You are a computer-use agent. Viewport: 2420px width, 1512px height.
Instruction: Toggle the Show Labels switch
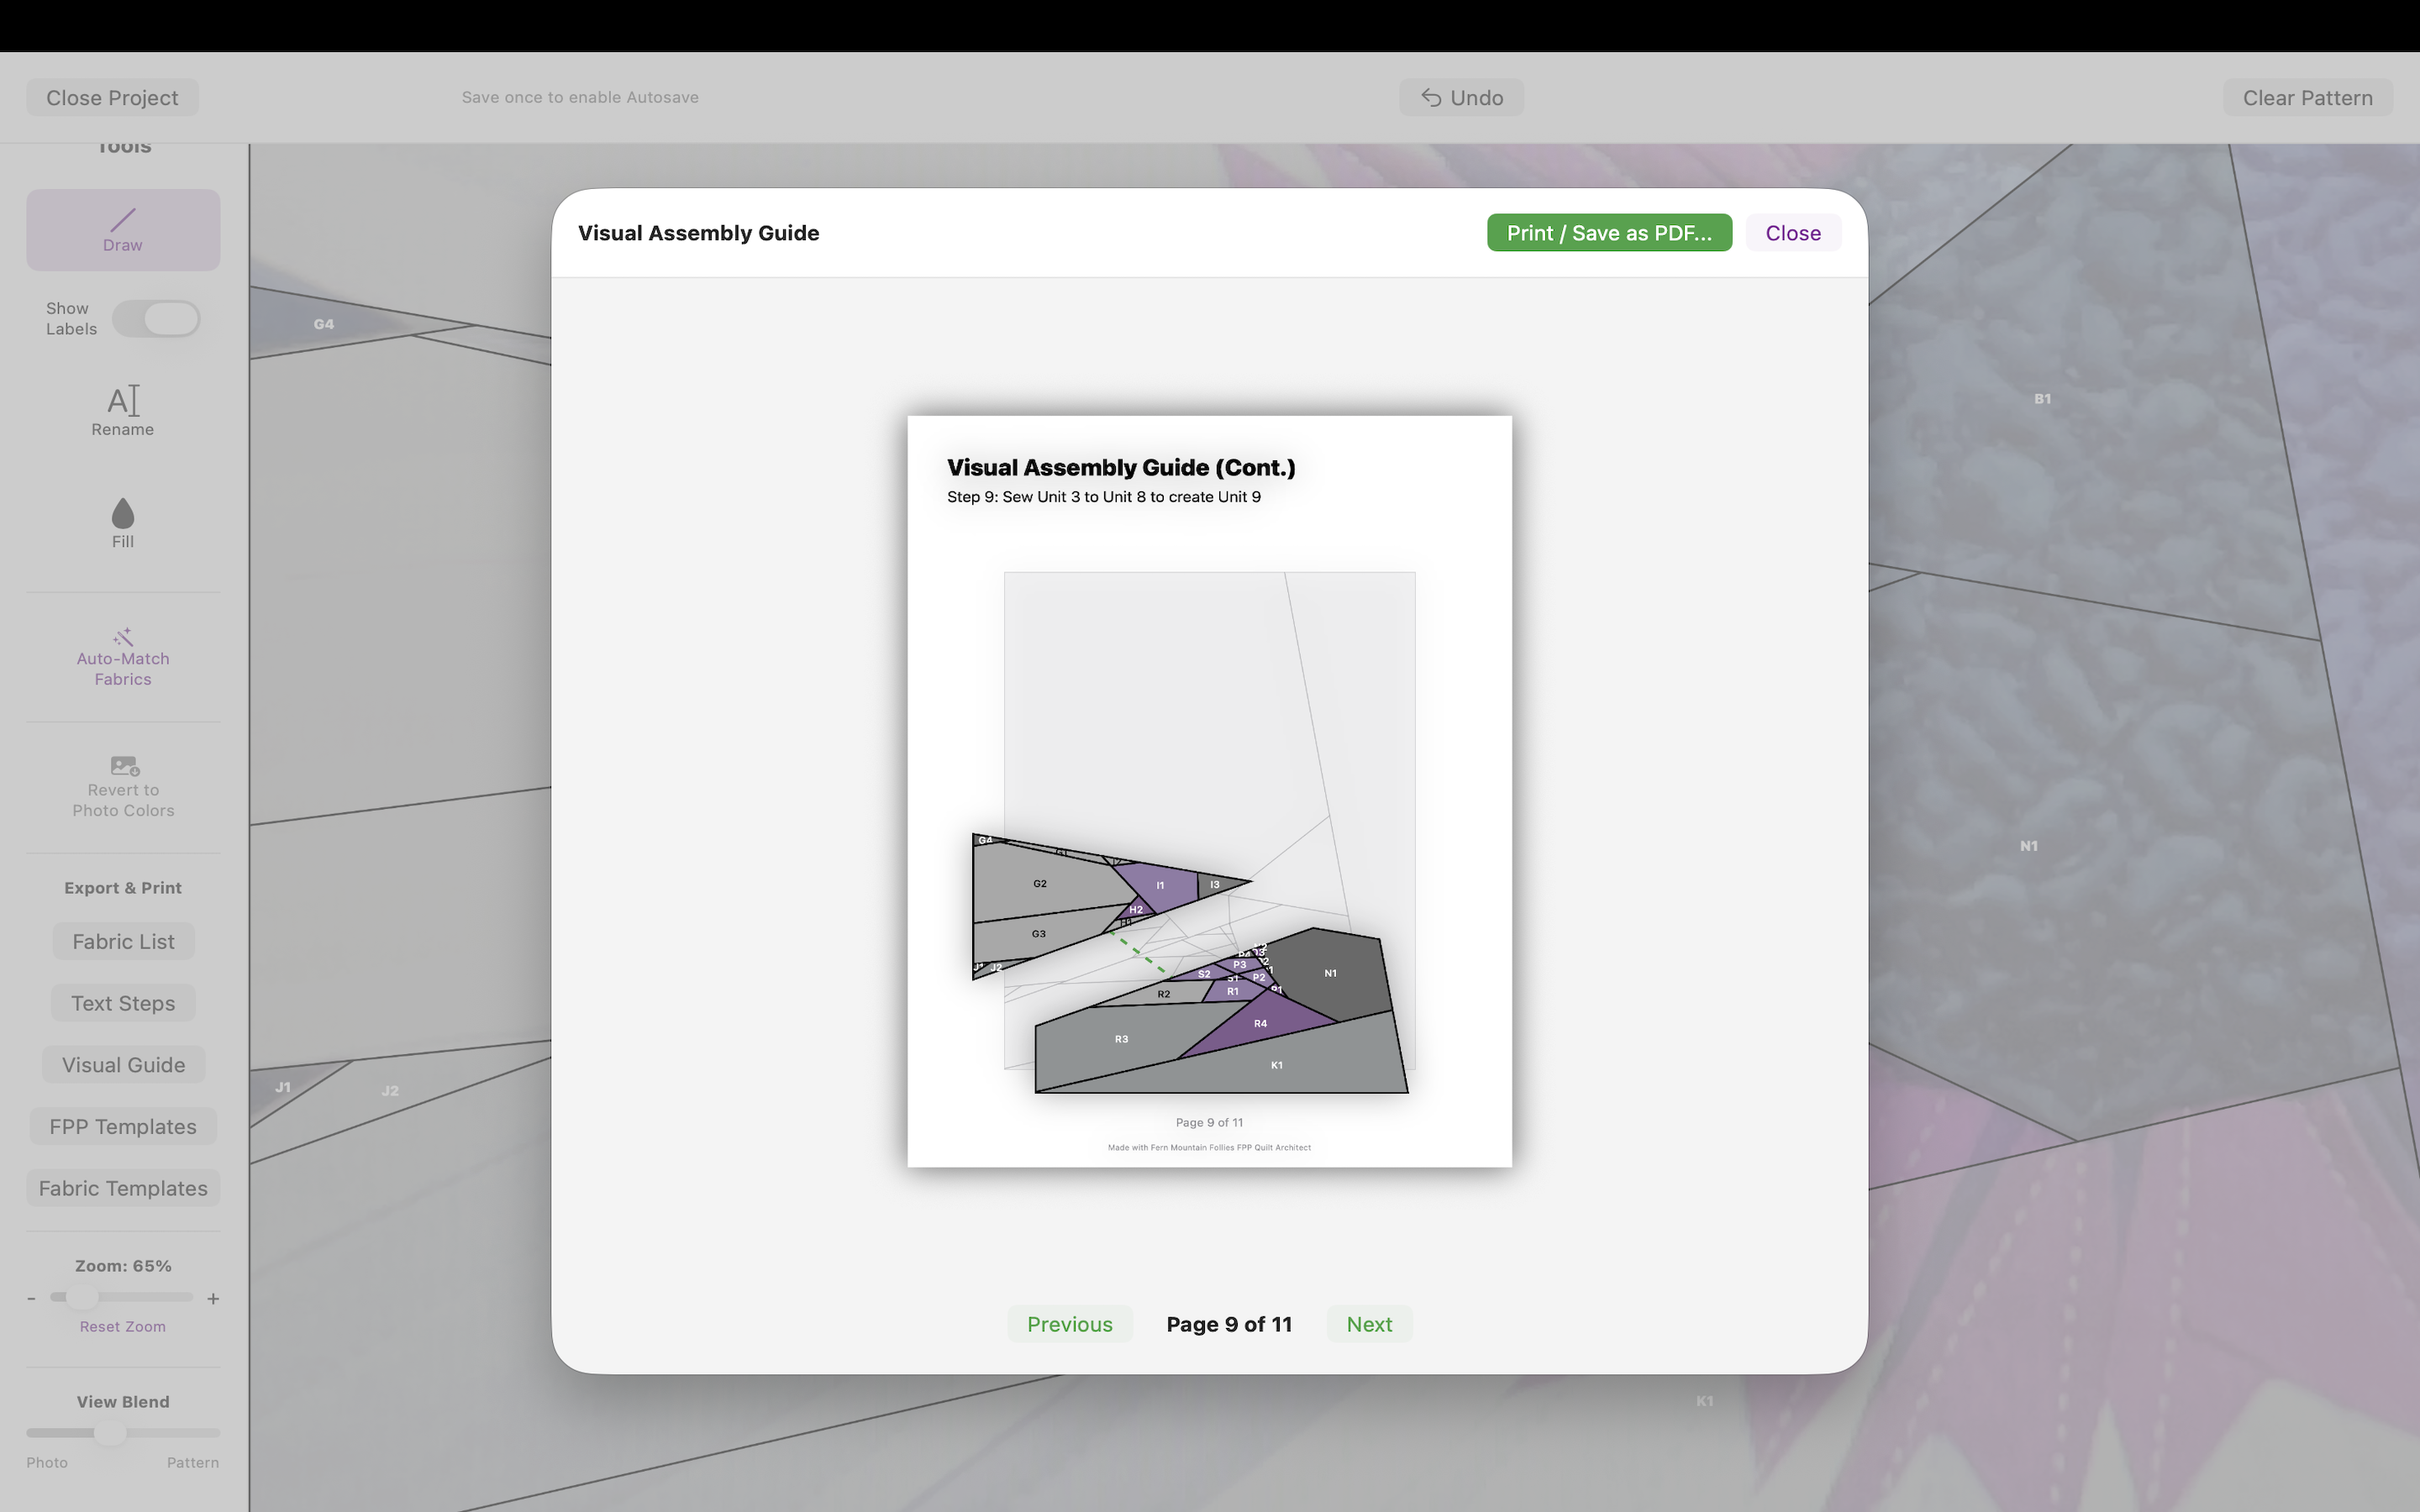pos(156,319)
